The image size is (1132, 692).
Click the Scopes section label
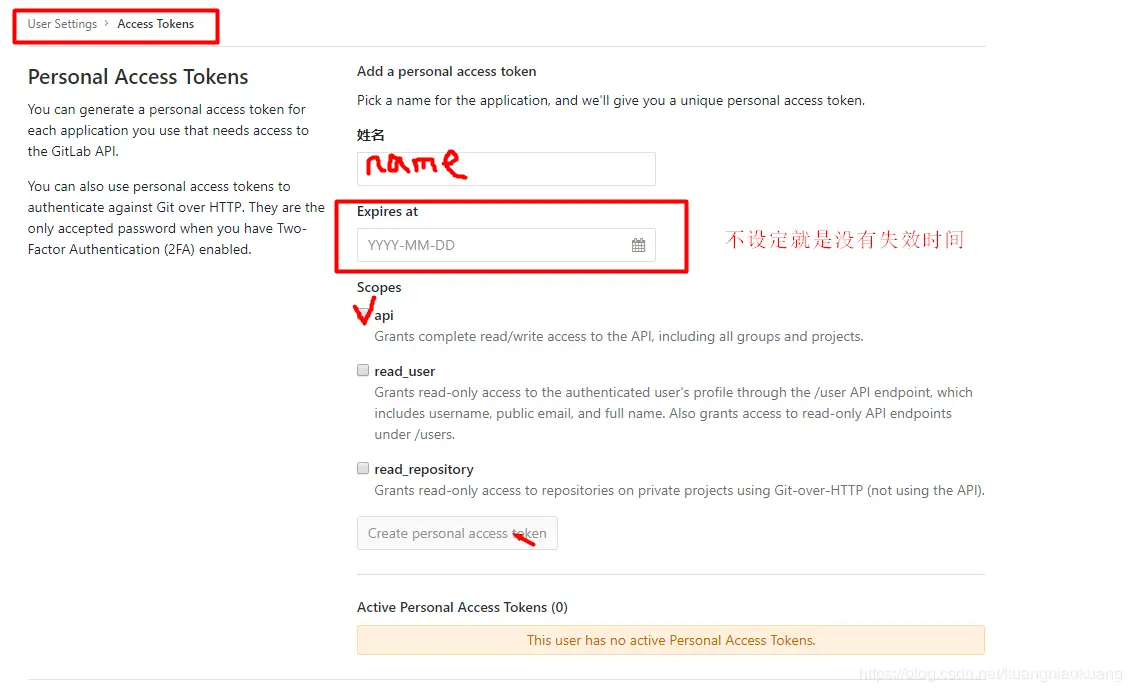(379, 287)
